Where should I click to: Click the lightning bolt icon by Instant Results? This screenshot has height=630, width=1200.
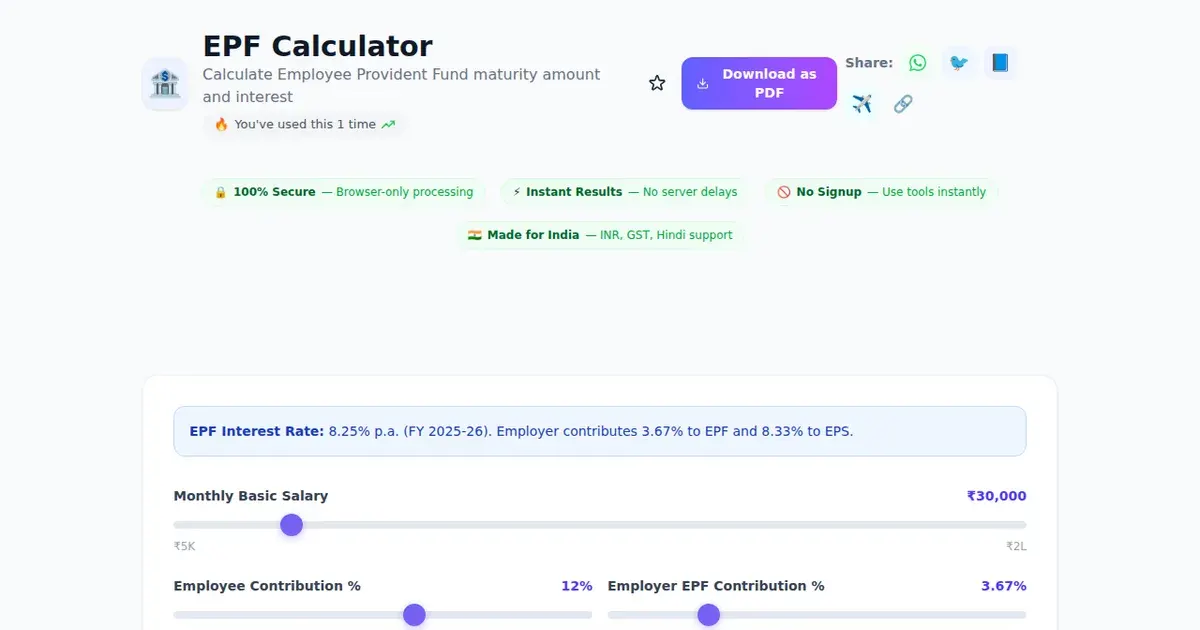tap(517, 192)
